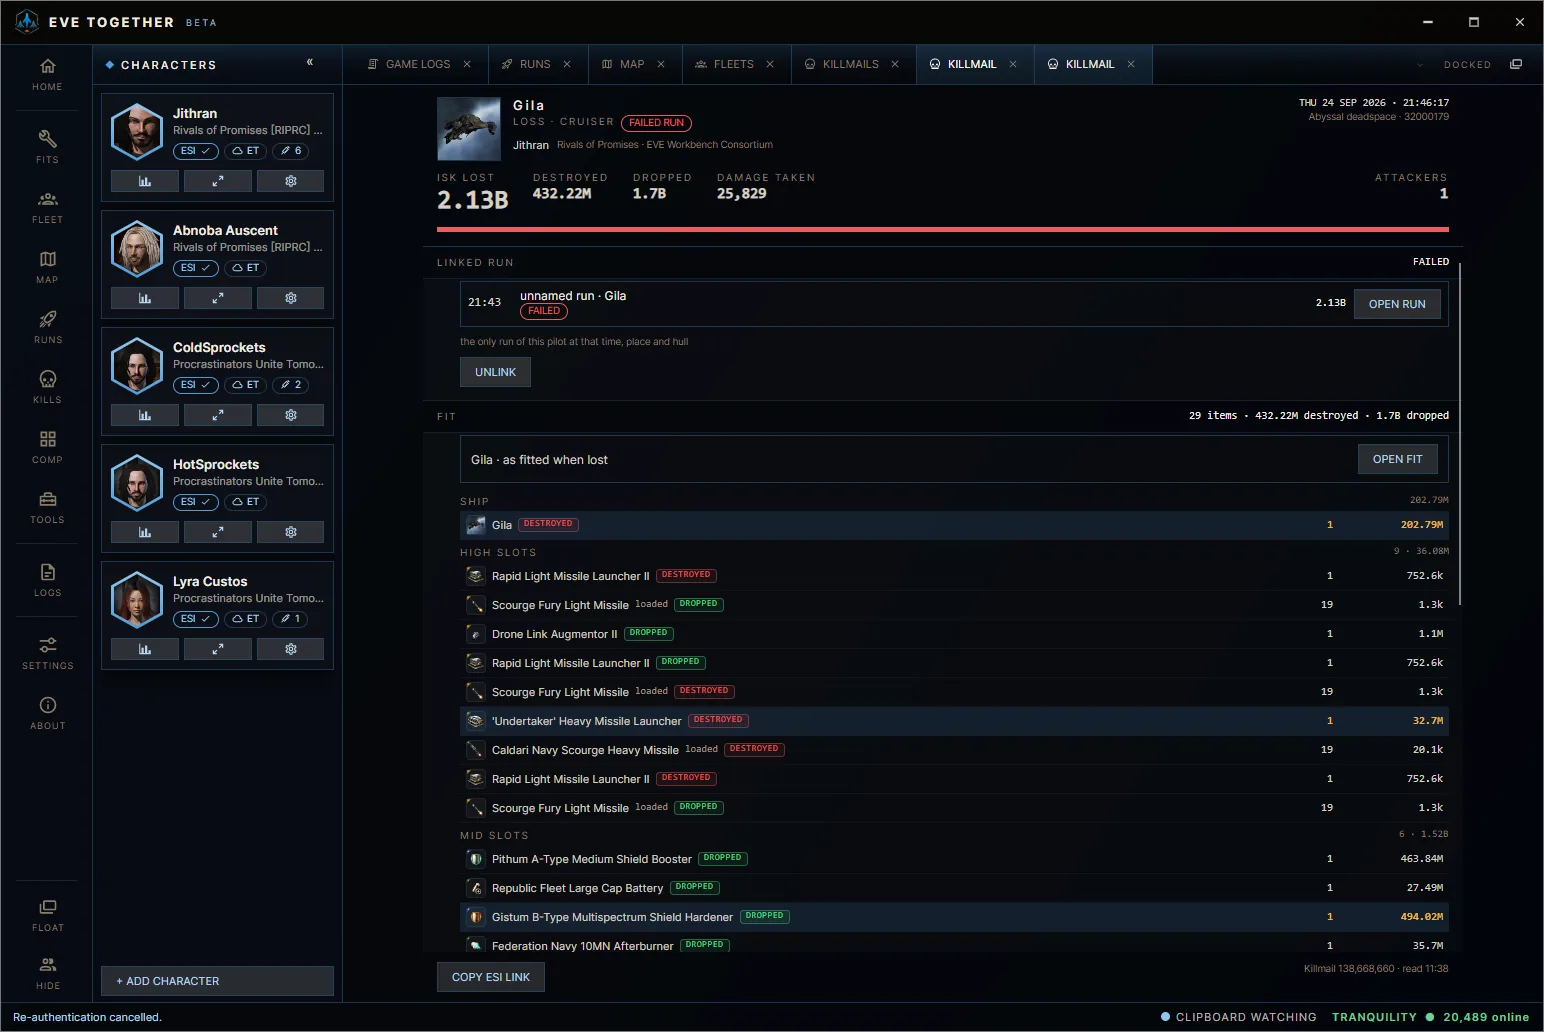
Task: Toggle ESI badge for ColdSprockets
Action: [196, 385]
